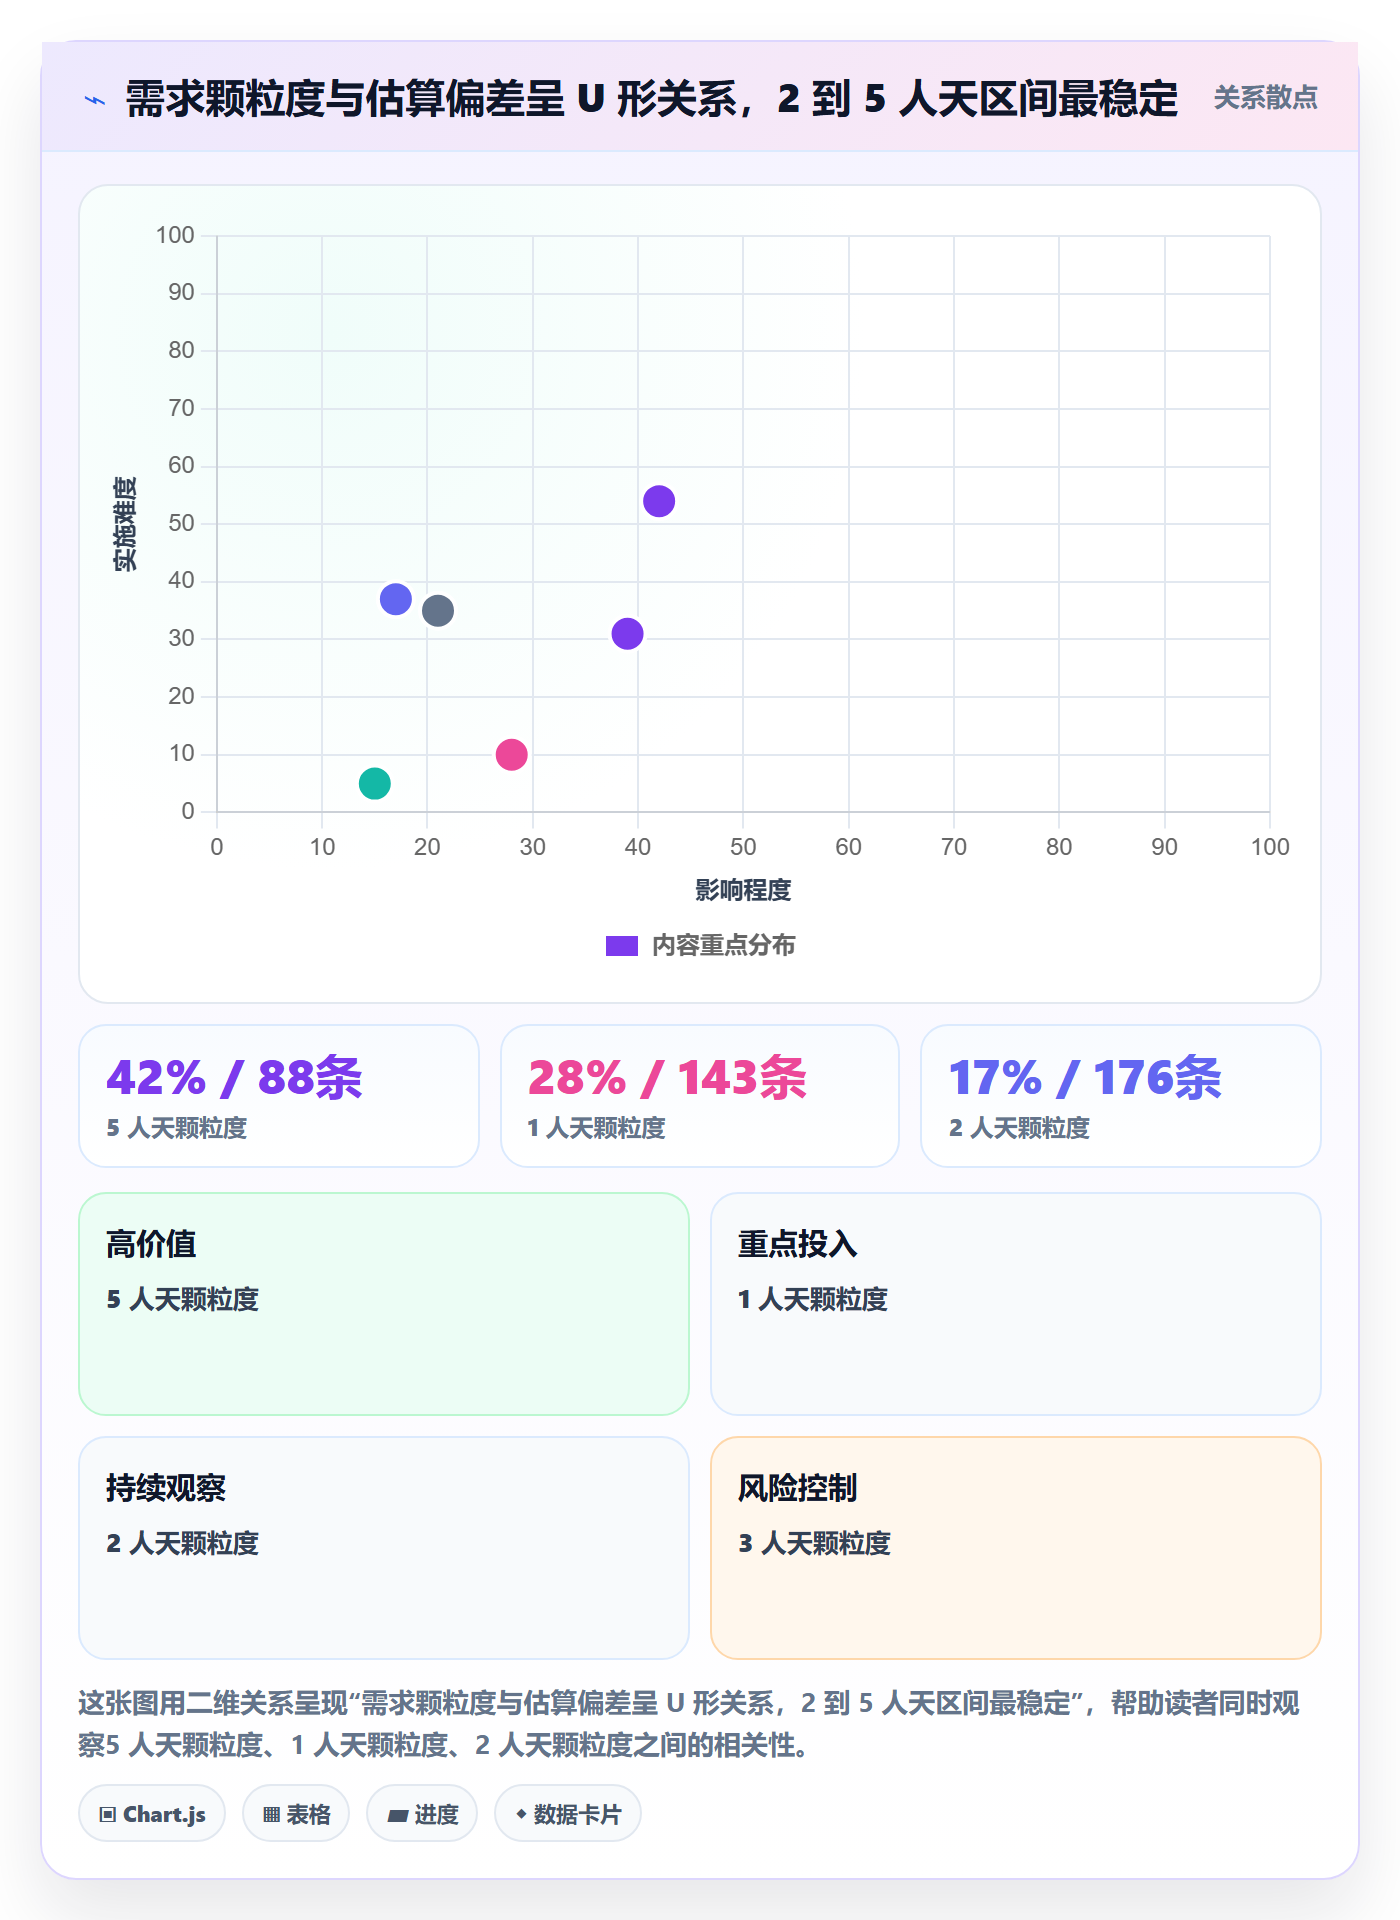Click the pink data point in the scatter chart
This screenshot has height=1920, width=1400.
pyautogui.click(x=511, y=754)
